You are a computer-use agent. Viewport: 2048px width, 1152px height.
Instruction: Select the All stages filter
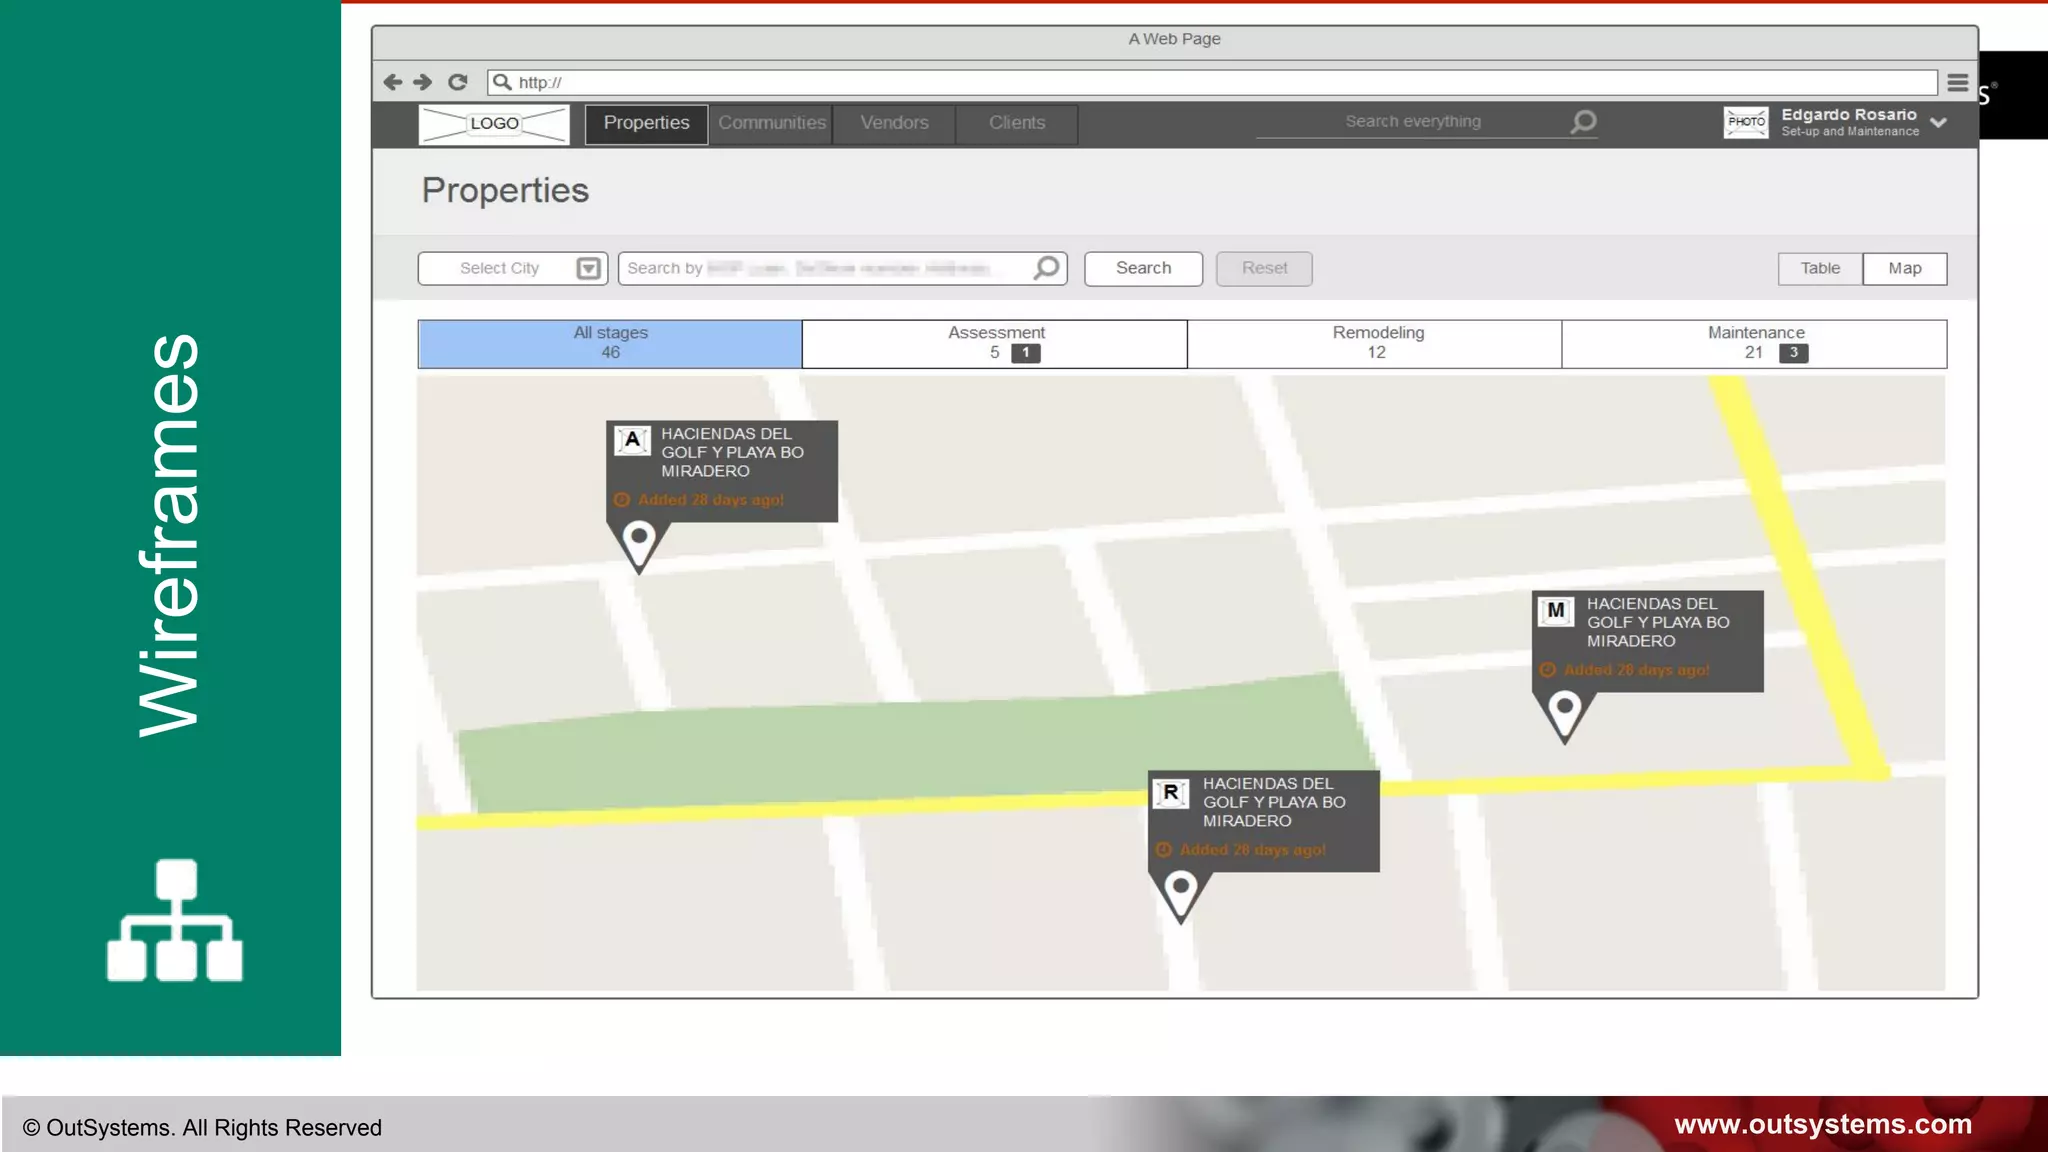coord(610,343)
